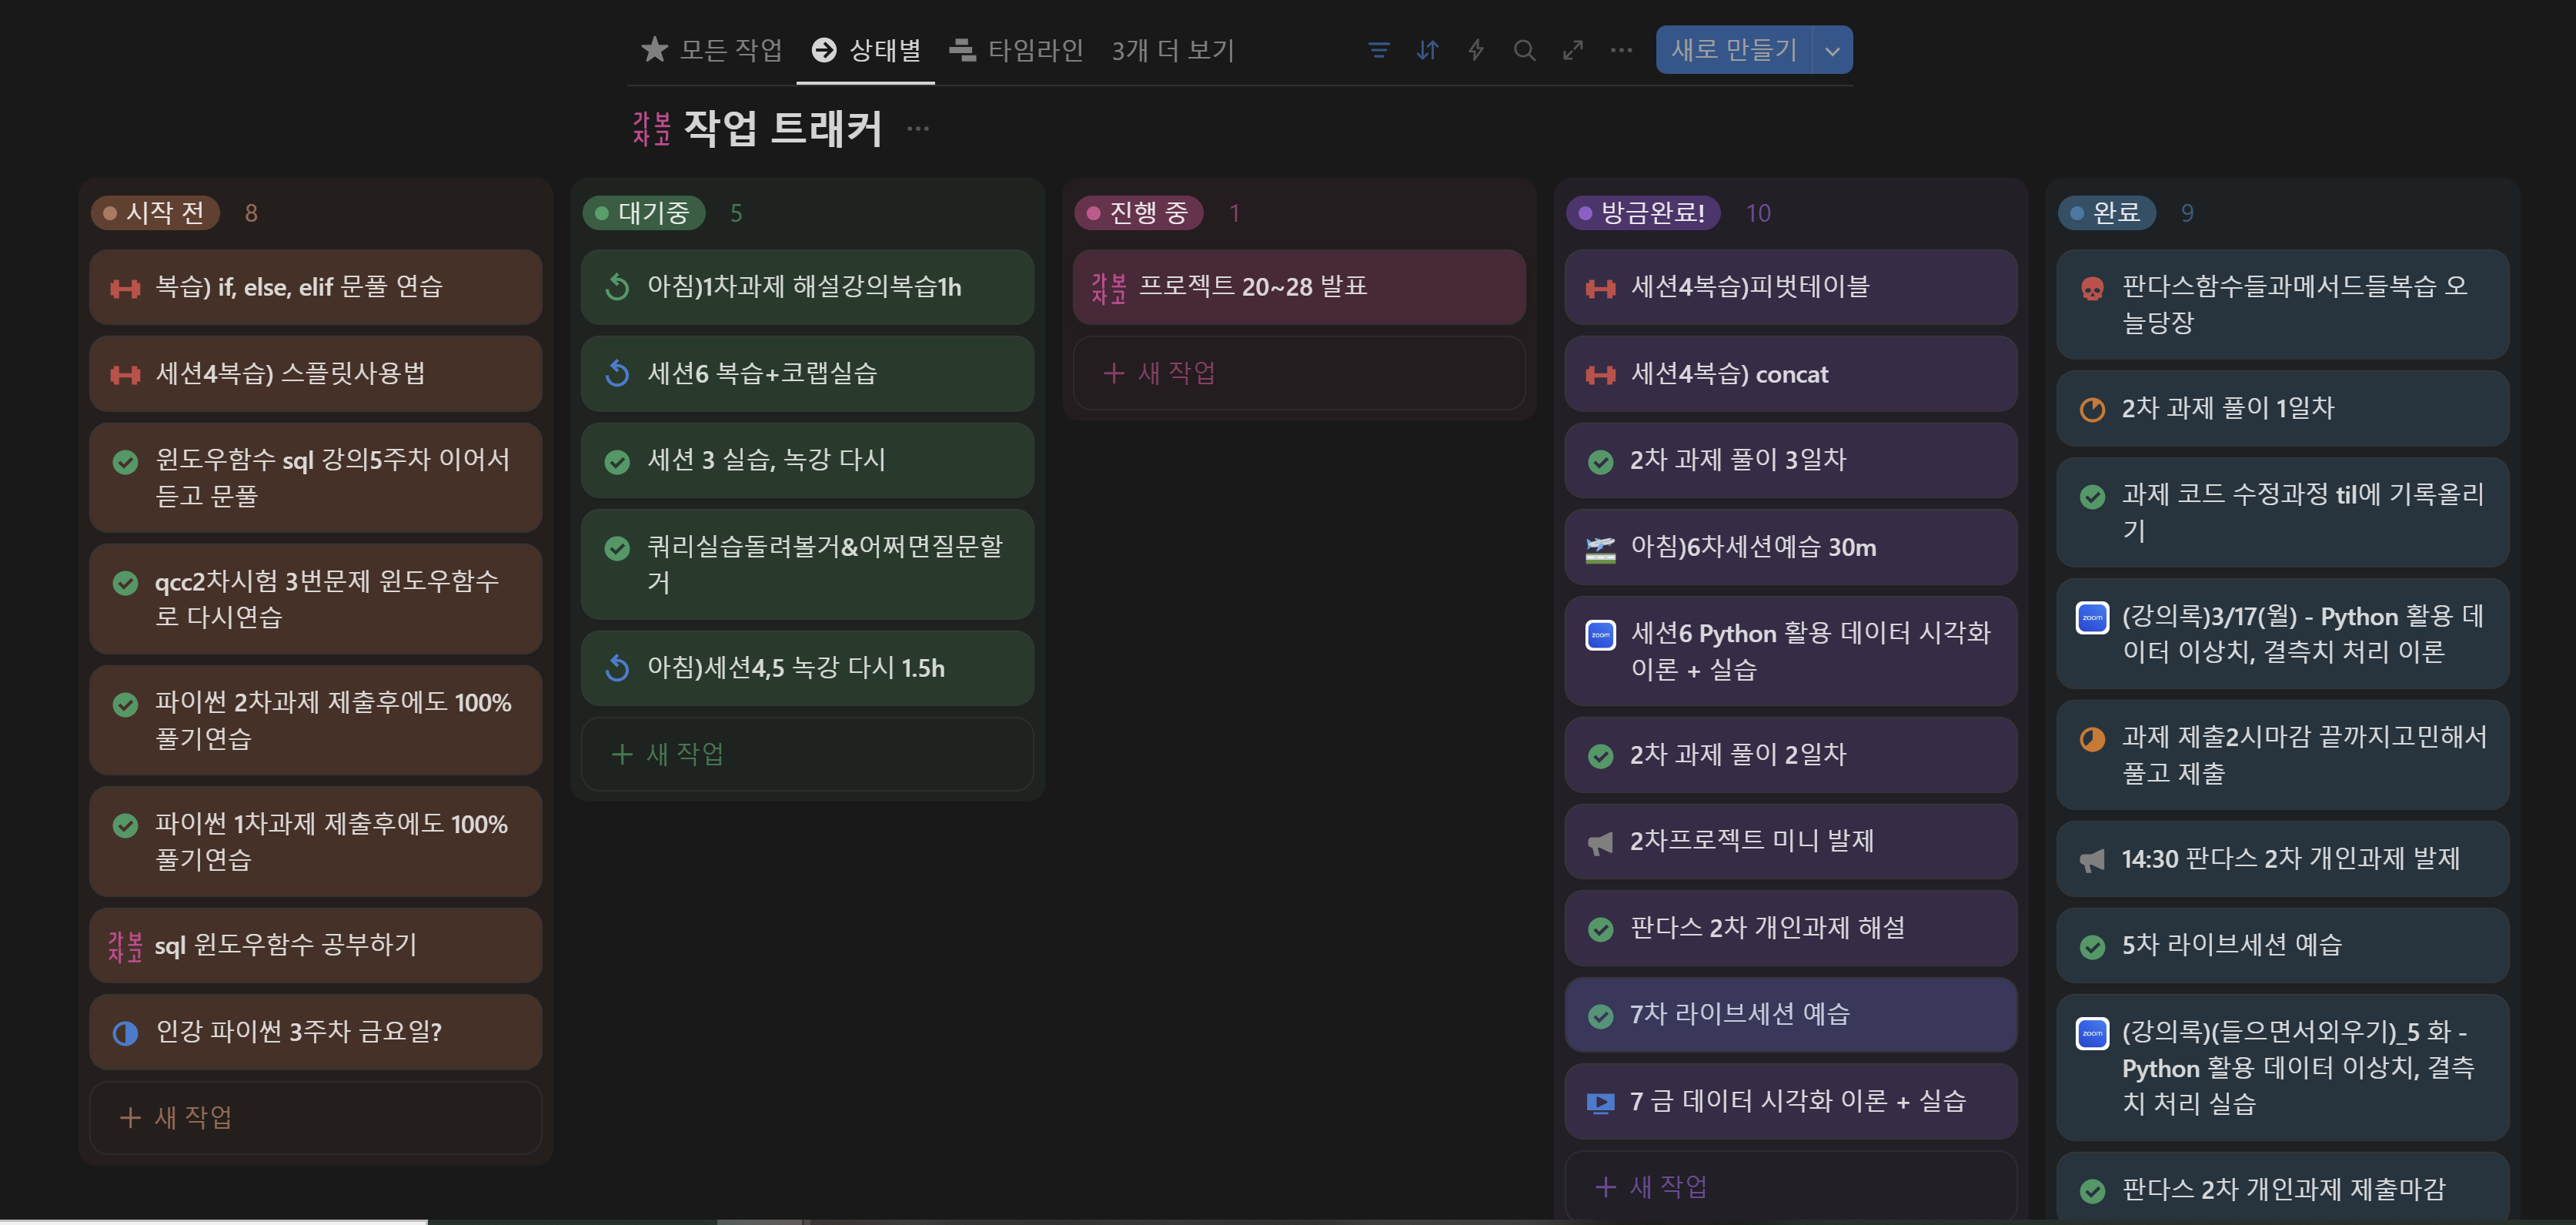Open database search via magnifier icon
The width and height of the screenshot is (2576, 1225).
click(1524, 50)
